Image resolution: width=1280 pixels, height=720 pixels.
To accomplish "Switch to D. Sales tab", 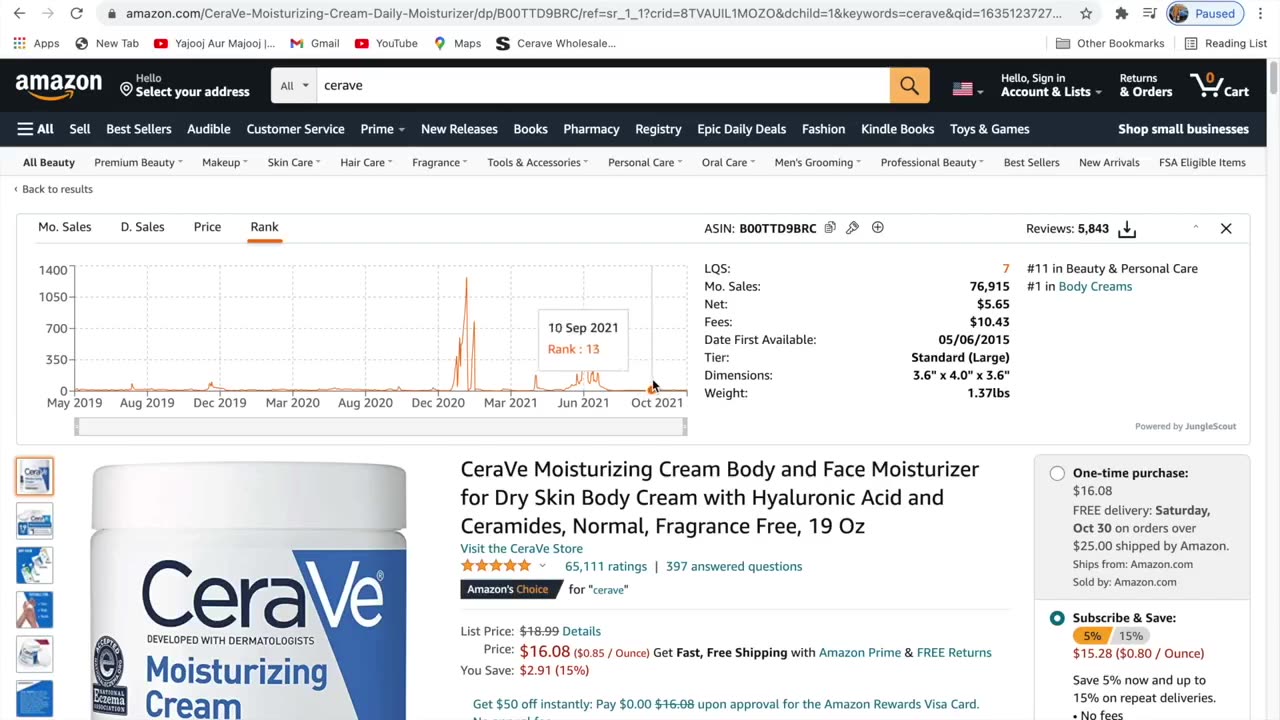I will [x=142, y=227].
